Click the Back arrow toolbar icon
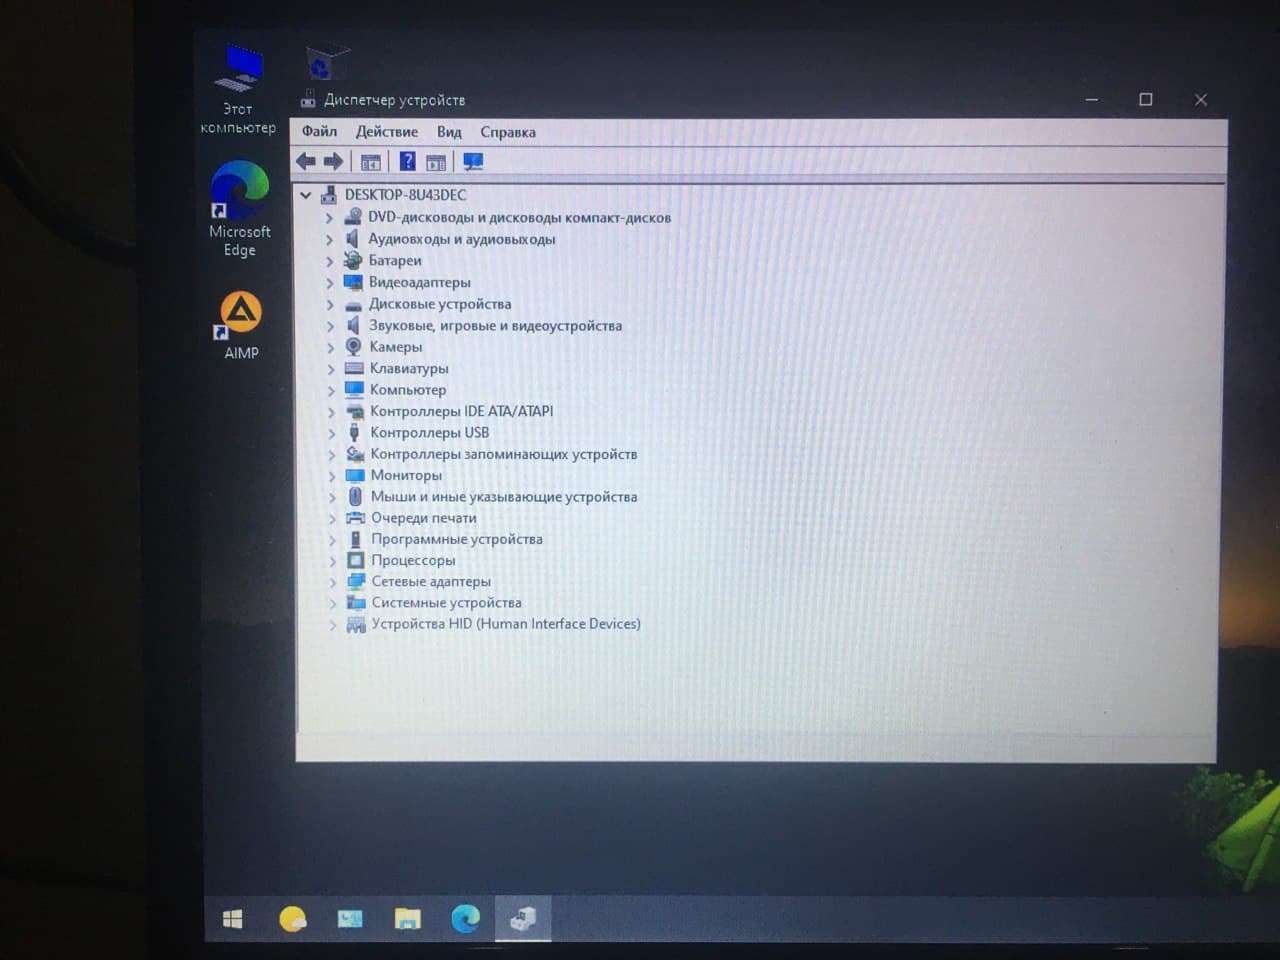This screenshot has height=960, width=1280. click(306, 161)
